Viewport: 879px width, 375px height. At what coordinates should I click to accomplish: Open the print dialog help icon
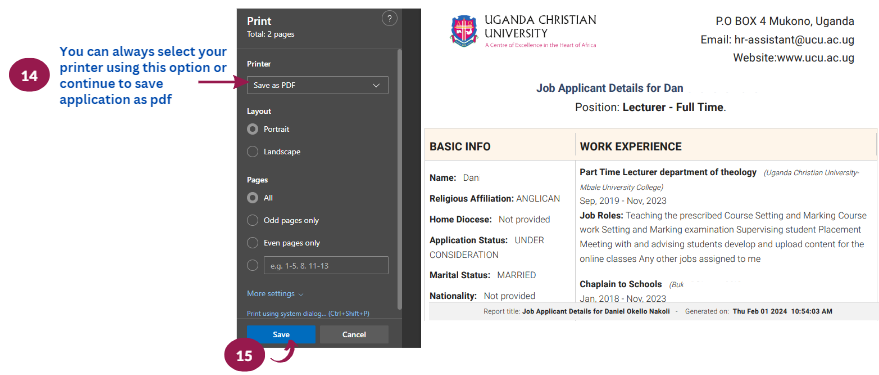(390, 18)
